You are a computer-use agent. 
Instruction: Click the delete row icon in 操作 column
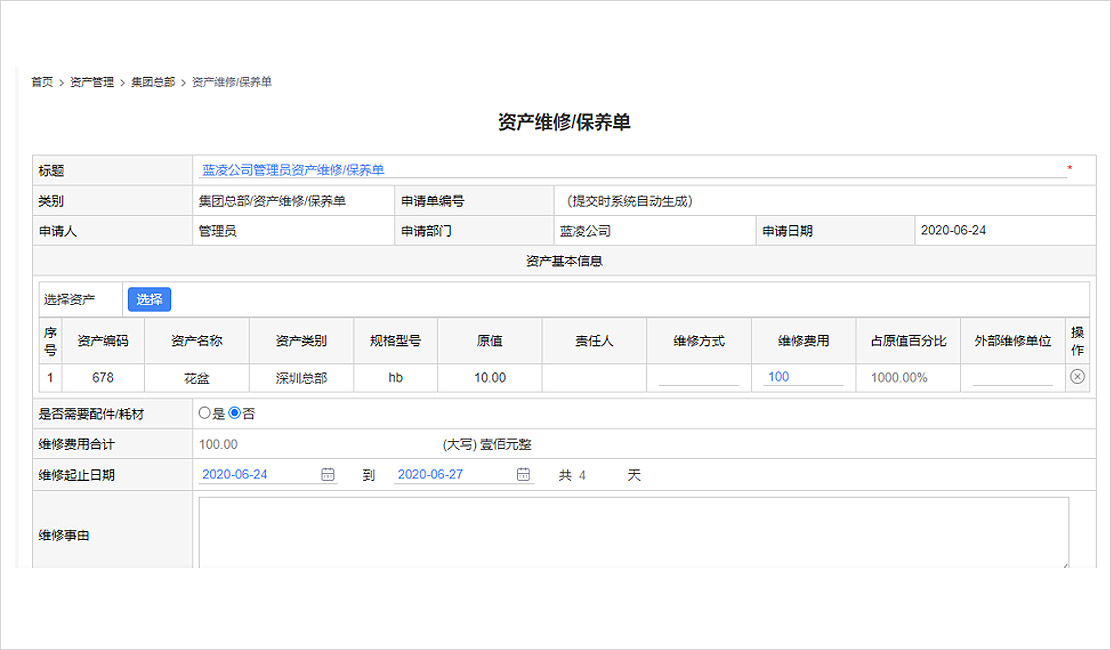point(1077,377)
